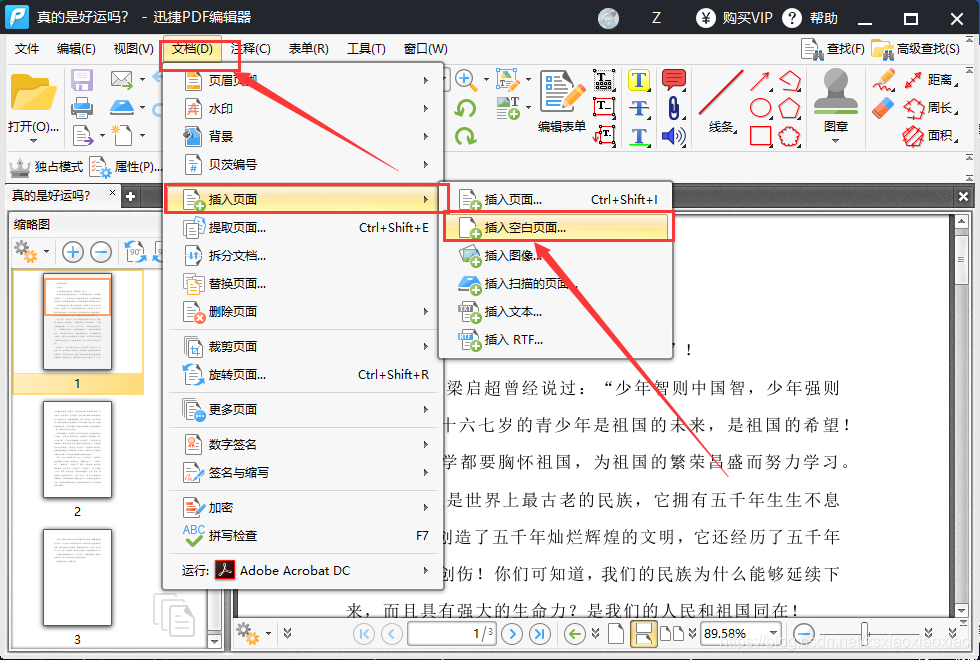This screenshot has height=660, width=980.
Task: Click the go to last page button
Action: 539,634
